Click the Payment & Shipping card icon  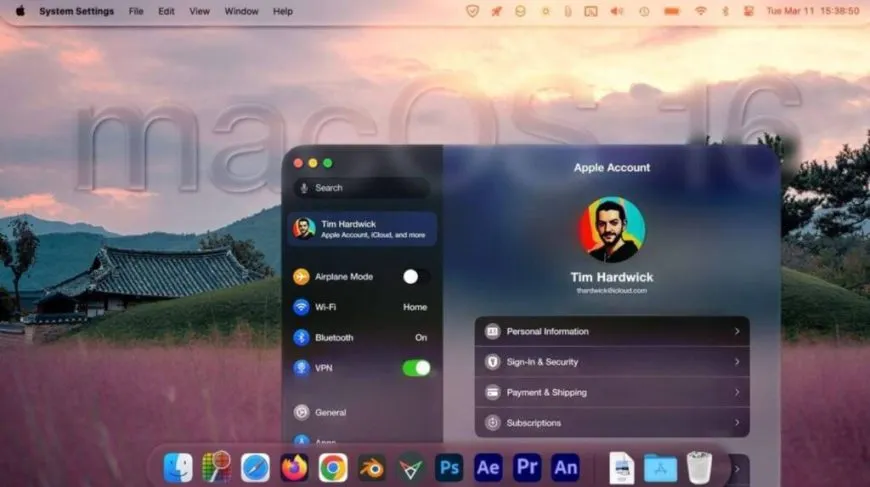(x=492, y=392)
